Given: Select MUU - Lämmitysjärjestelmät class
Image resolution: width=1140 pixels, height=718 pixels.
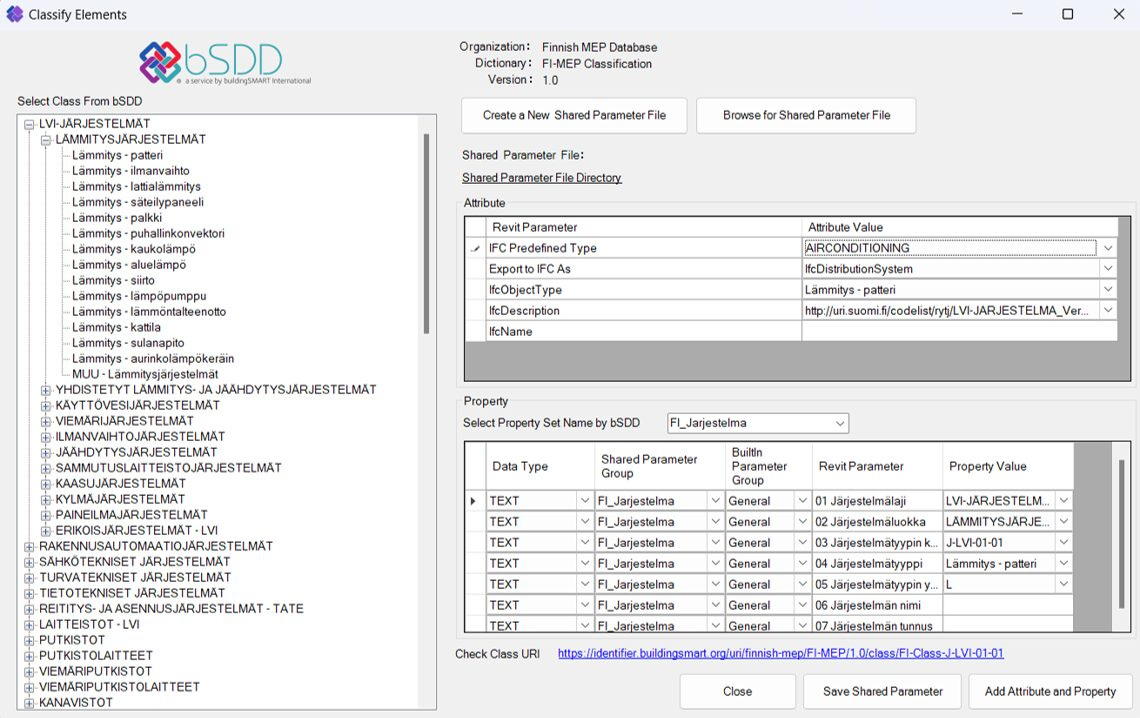Looking at the screenshot, I should click(145, 374).
